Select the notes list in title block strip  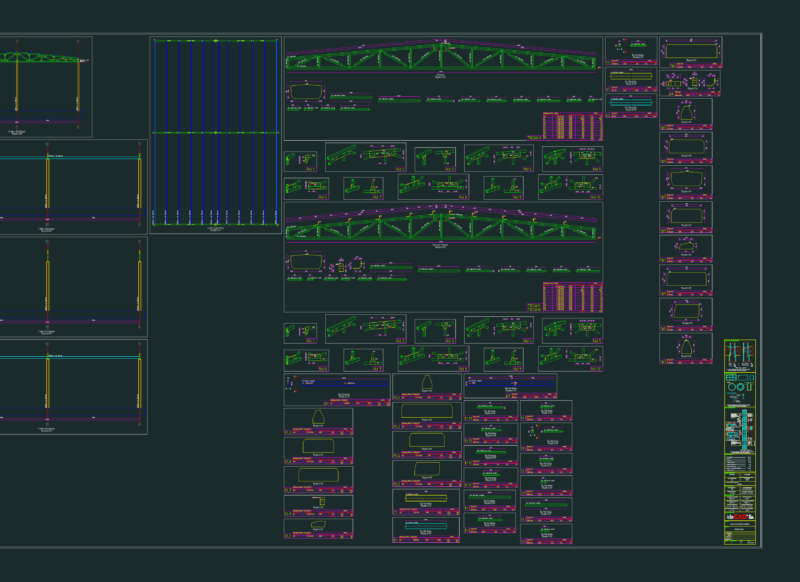pyautogui.click(x=740, y=463)
